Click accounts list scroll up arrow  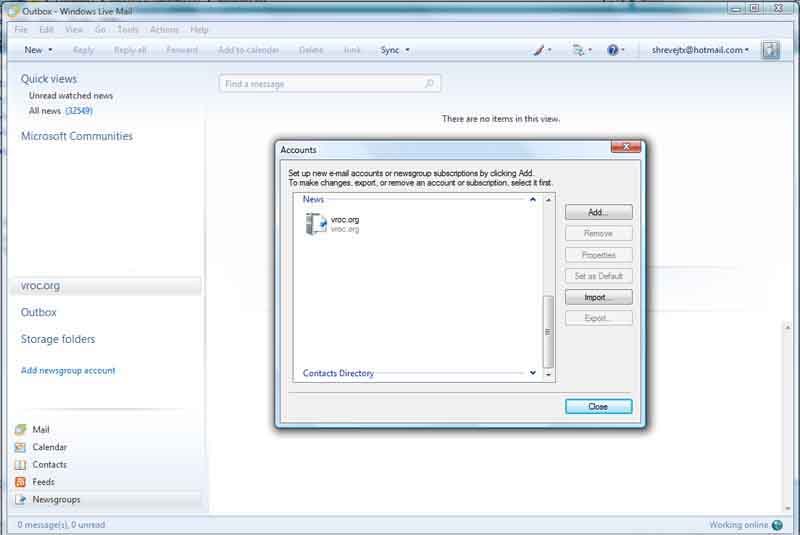click(x=548, y=199)
